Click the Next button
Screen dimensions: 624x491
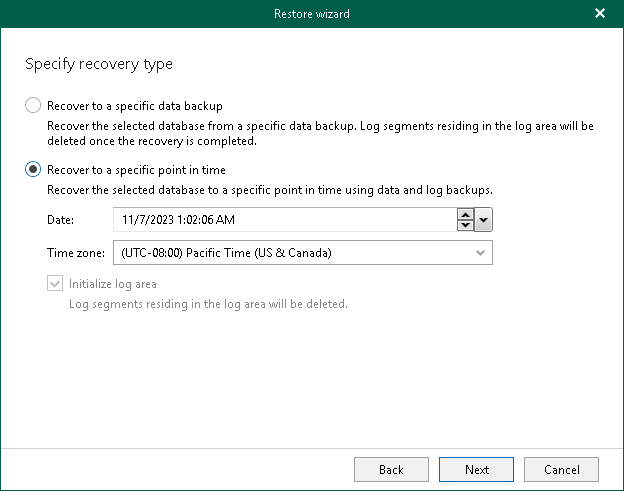[477, 469]
